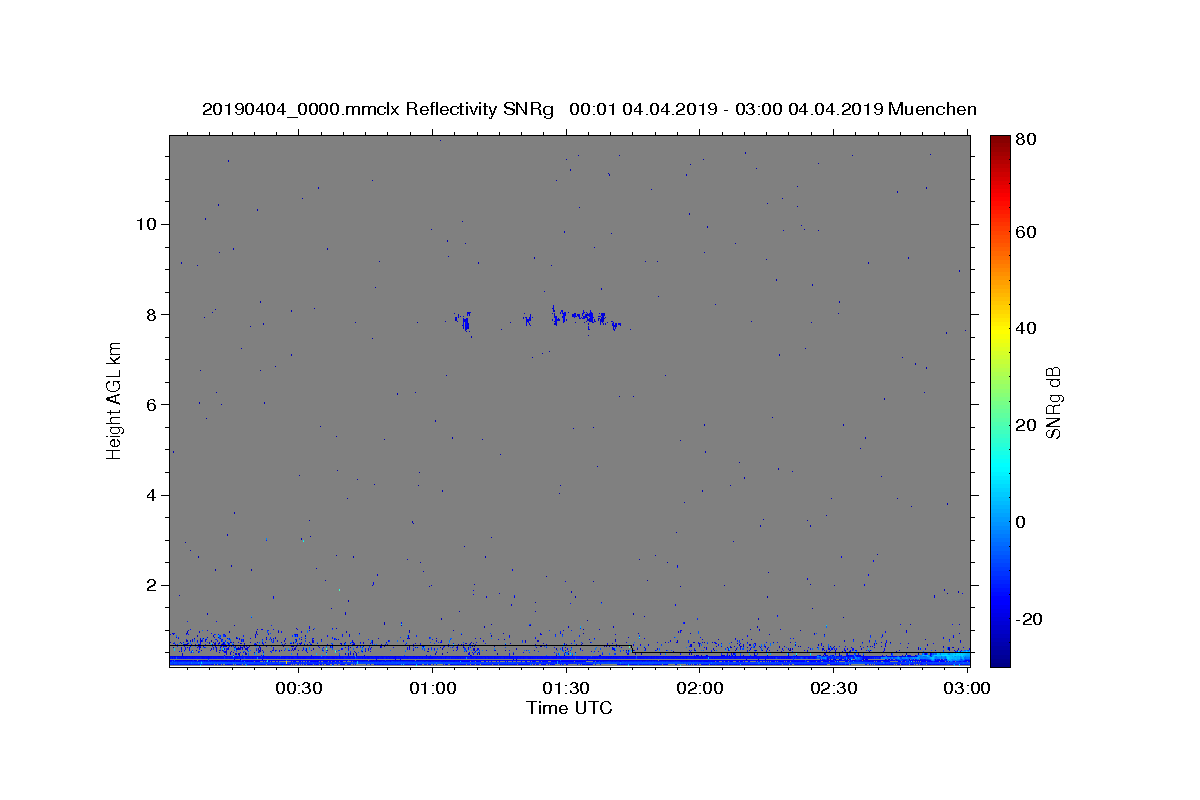This screenshot has width=1200, height=800.
Task: Select the 01:00 time tick label
Action: [x=432, y=689]
